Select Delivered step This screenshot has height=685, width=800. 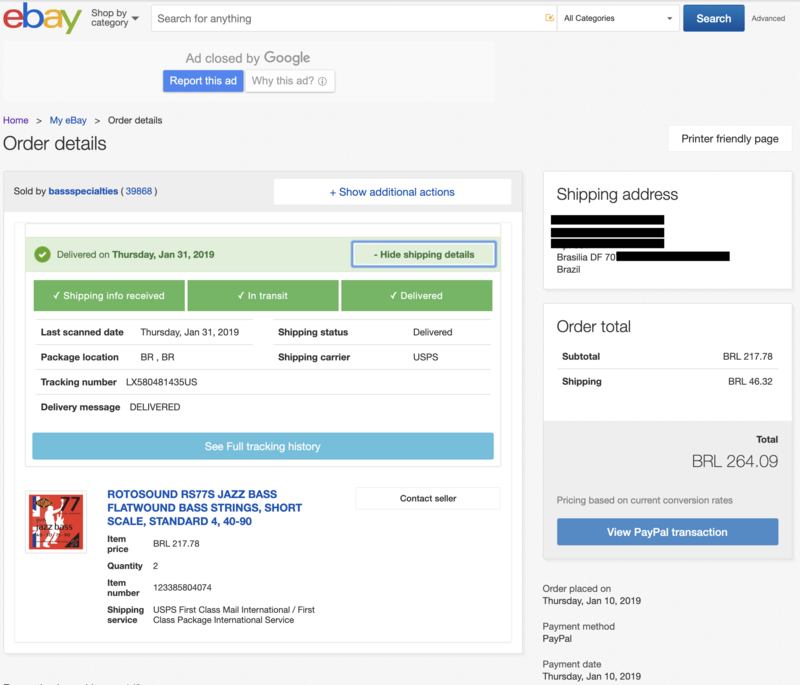point(416,295)
